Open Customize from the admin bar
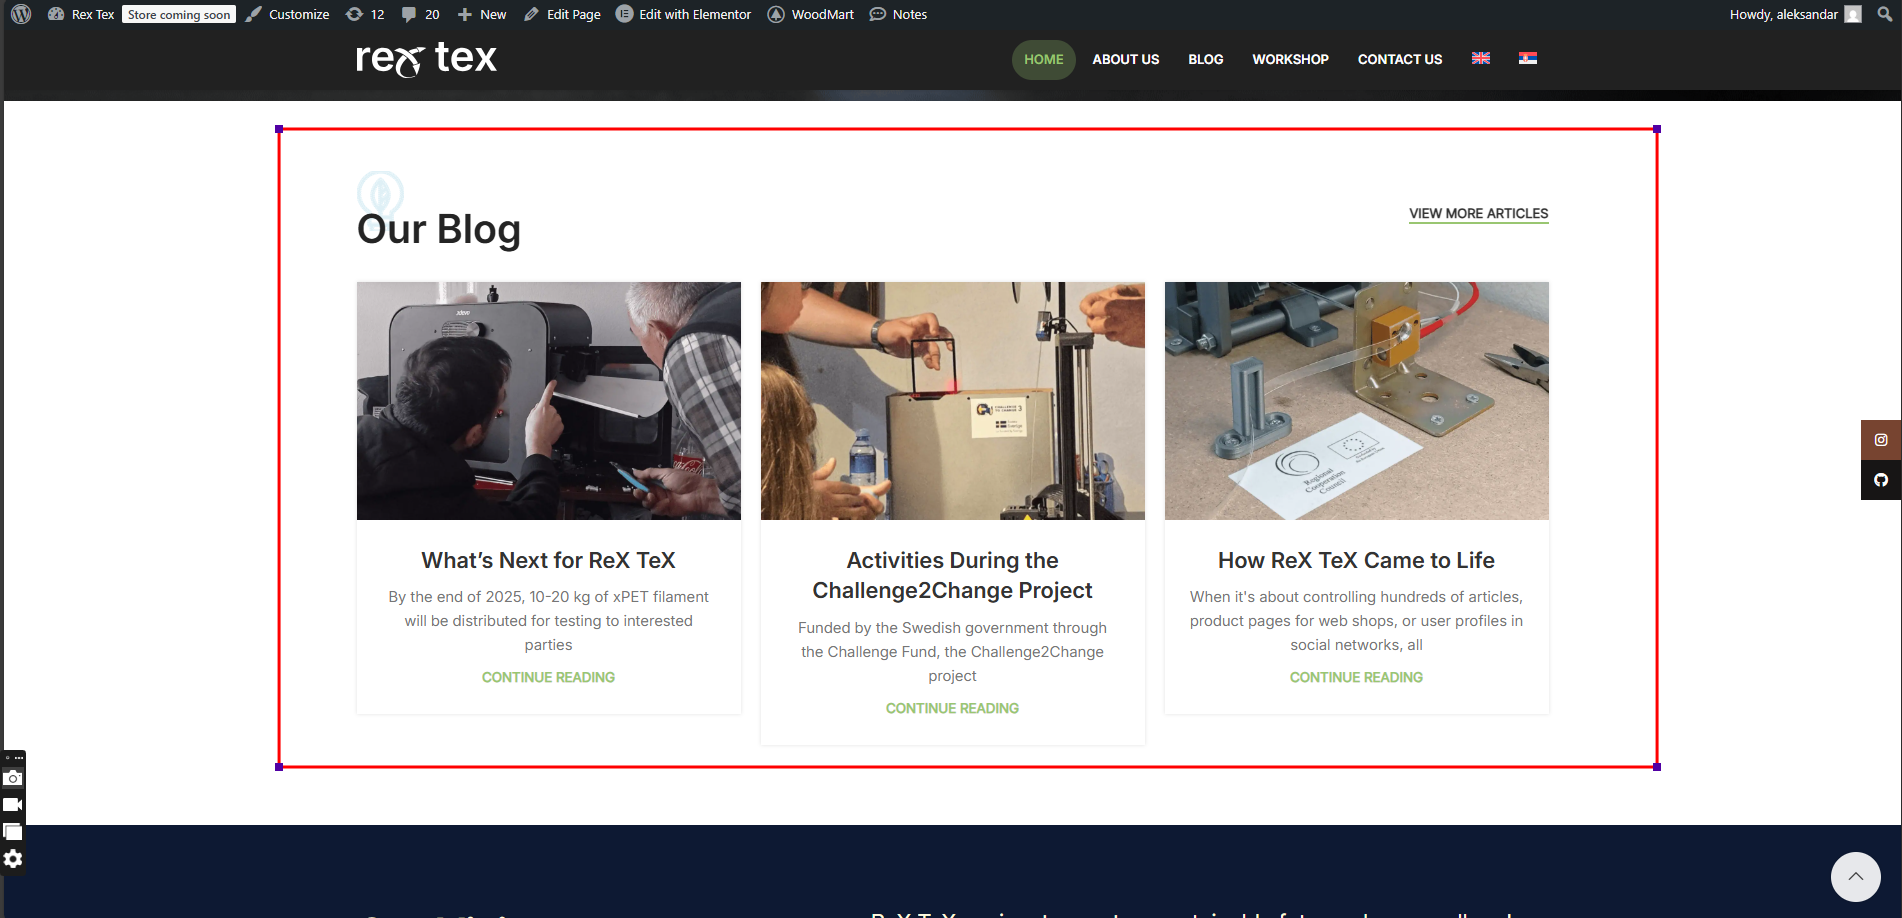Image resolution: width=1902 pixels, height=918 pixels. 288,14
